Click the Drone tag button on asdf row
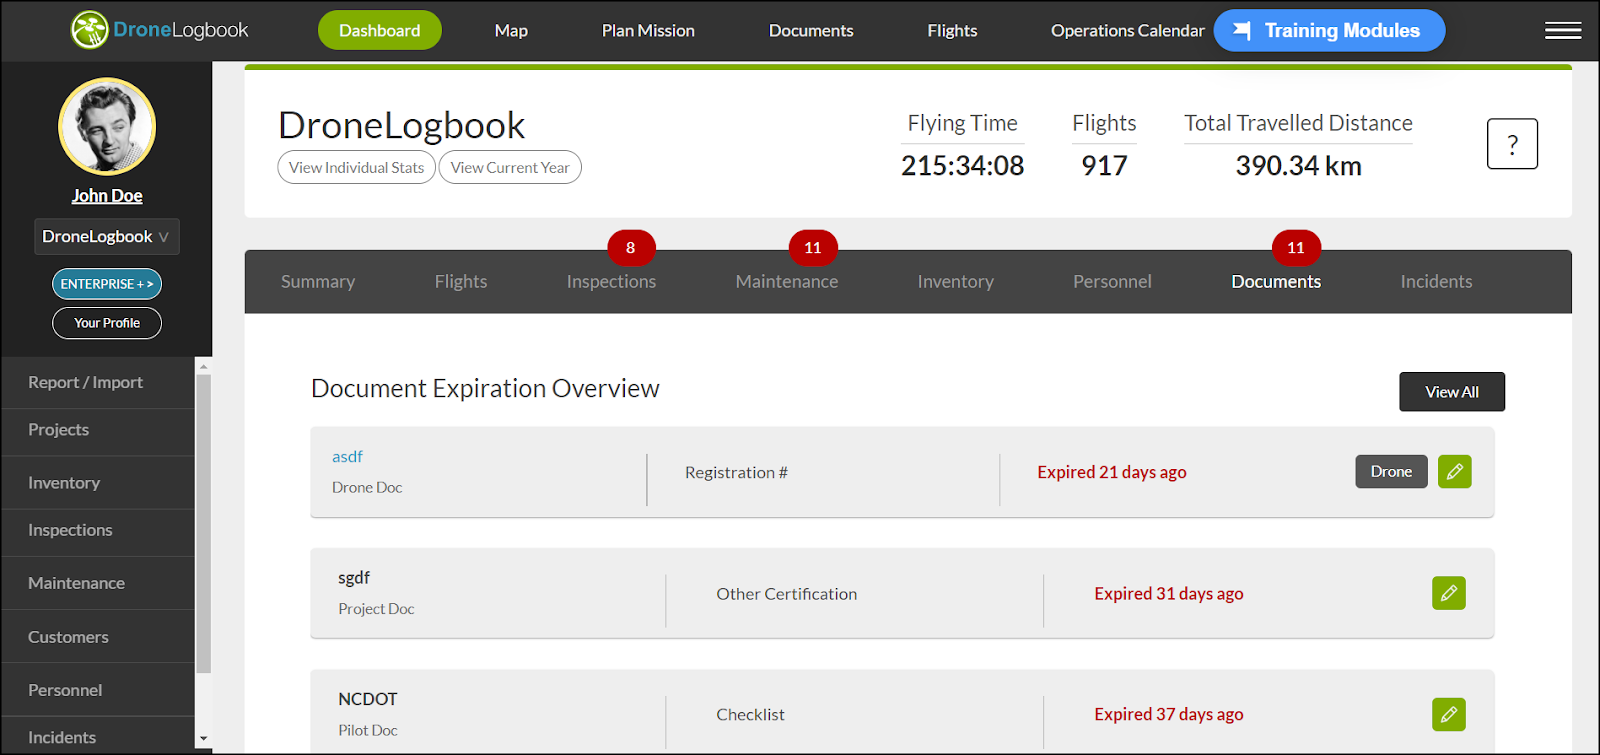 pyautogui.click(x=1391, y=472)
